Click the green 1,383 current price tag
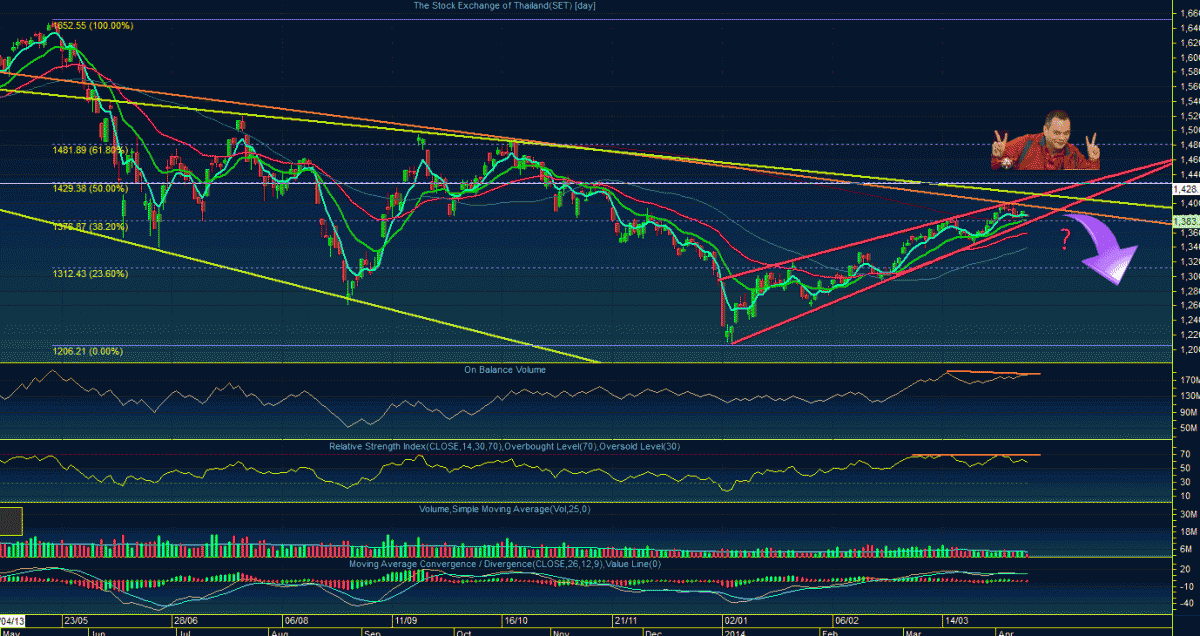The width and height of the screenshot is (1200, 636). click(x=1185, y=219)
